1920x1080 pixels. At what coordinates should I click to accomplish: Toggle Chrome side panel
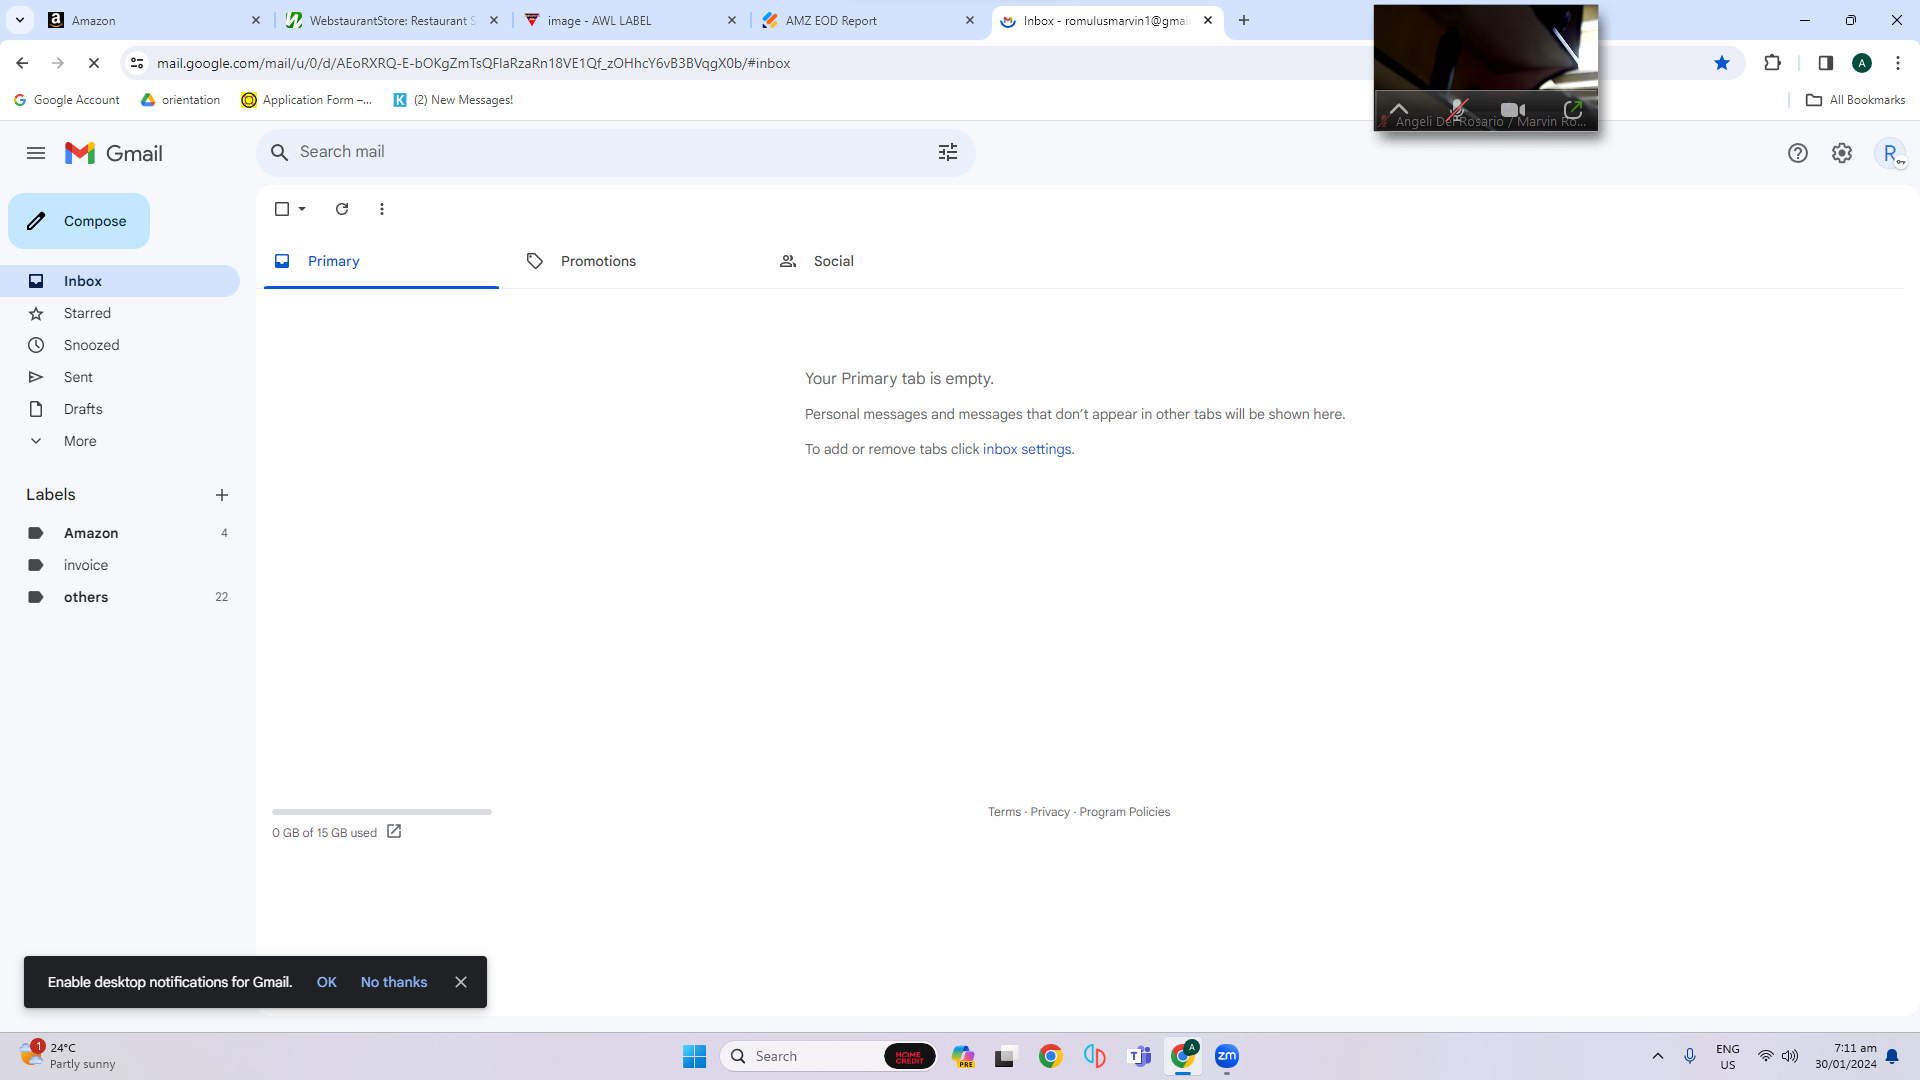(1826, 63)
